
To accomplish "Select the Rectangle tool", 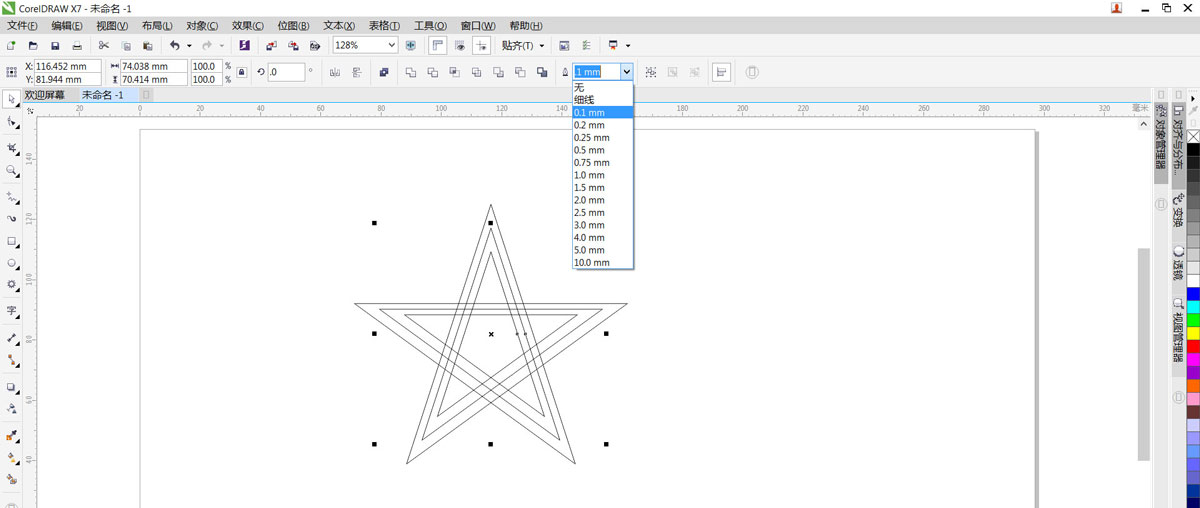I will tap(12, 242).
